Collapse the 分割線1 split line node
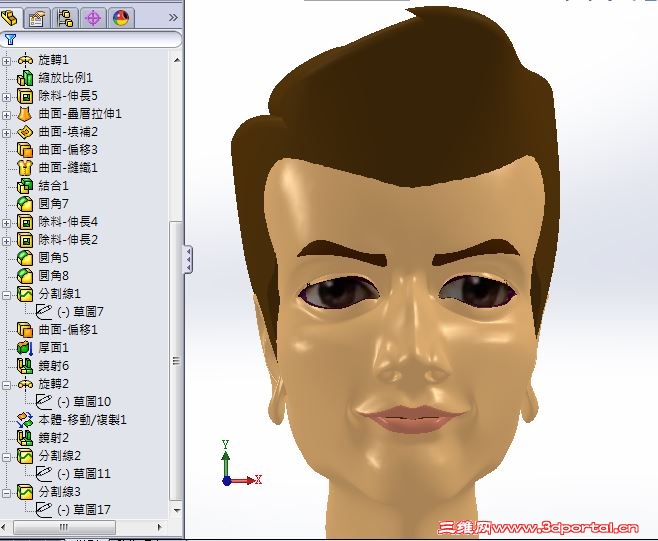Screen dimensions: 658x541 coord(6,295)
